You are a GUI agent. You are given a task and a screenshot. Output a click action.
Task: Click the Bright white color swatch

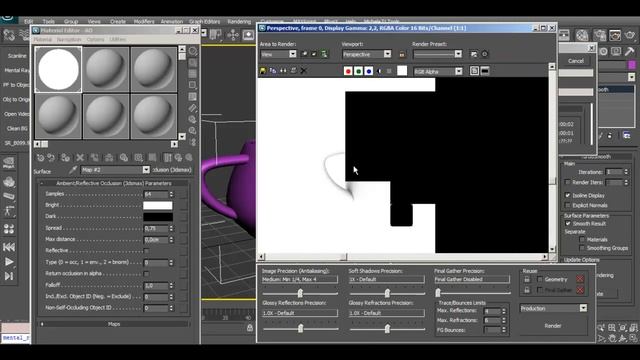[x=158, y=205]
